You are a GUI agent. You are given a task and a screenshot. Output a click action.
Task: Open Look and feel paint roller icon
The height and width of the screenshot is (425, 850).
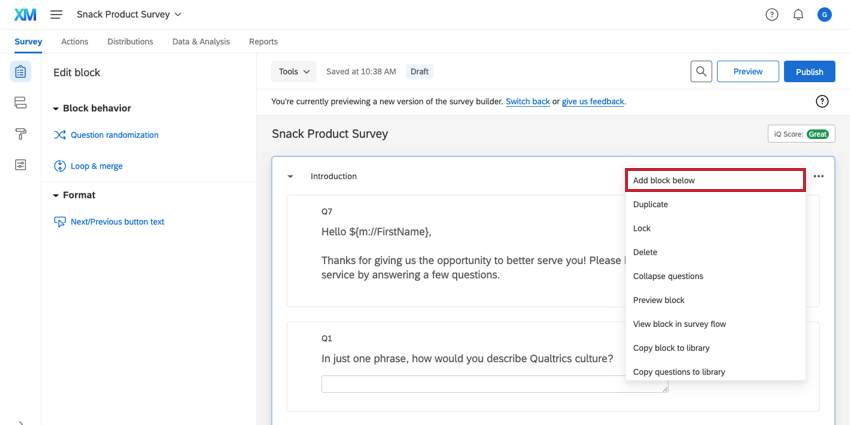pos(20,134)
